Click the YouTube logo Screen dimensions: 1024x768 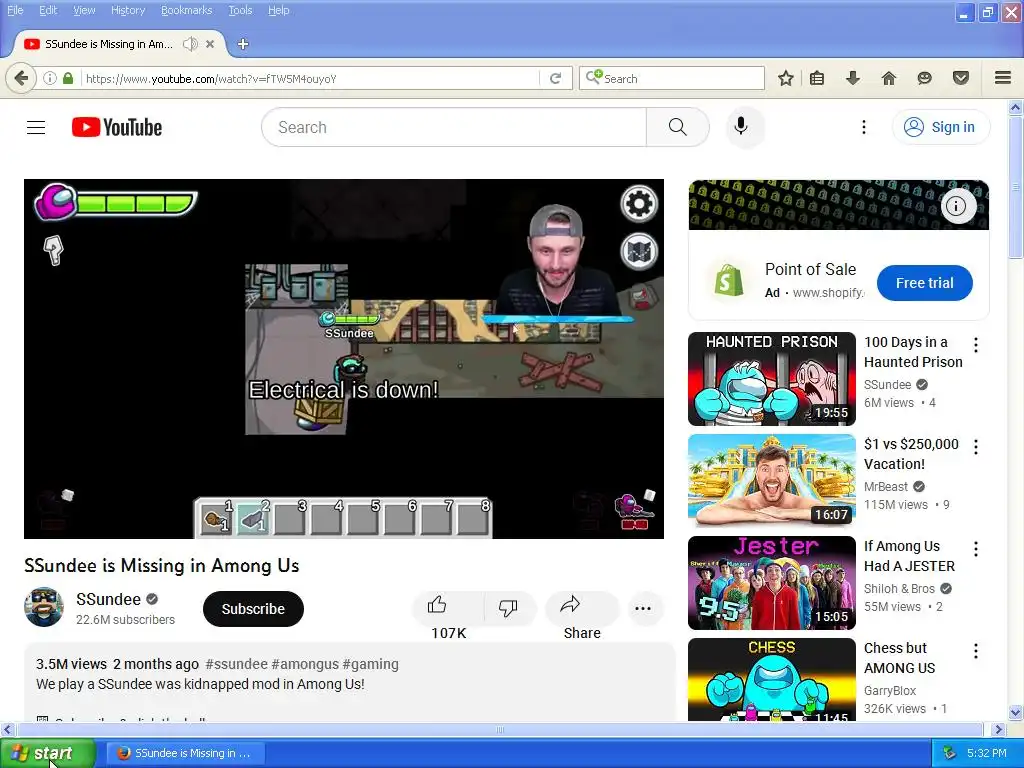click(117, 127)
